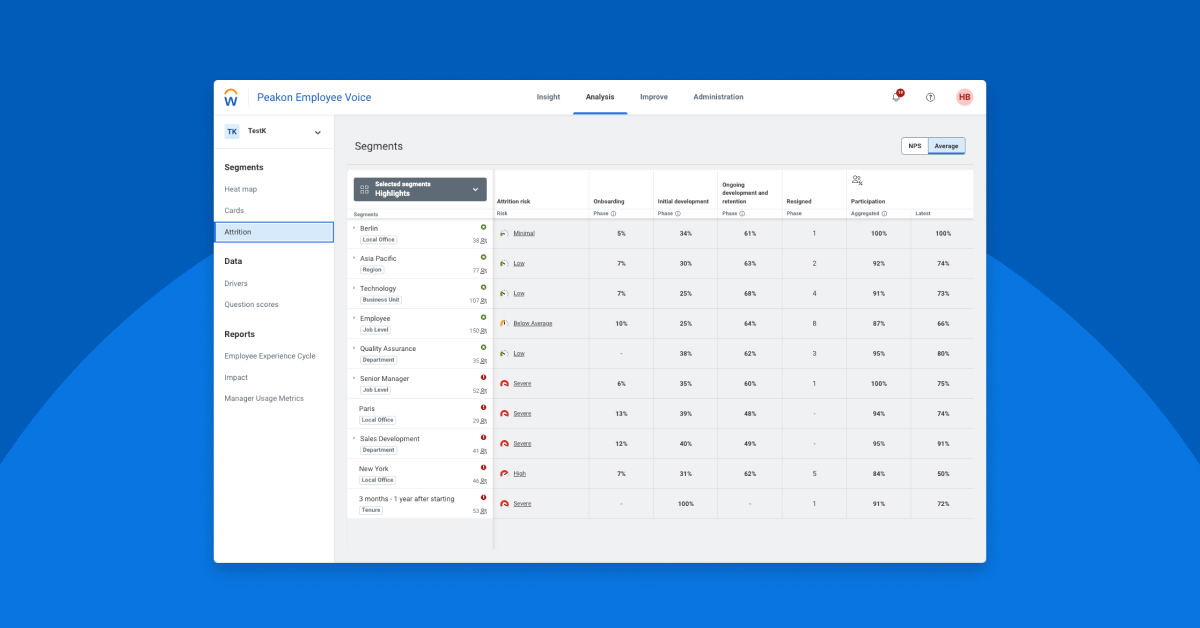Expand the Berlin segment row
The width and height of the screenshot is (1200, 628).
click(x=354, y=228)
